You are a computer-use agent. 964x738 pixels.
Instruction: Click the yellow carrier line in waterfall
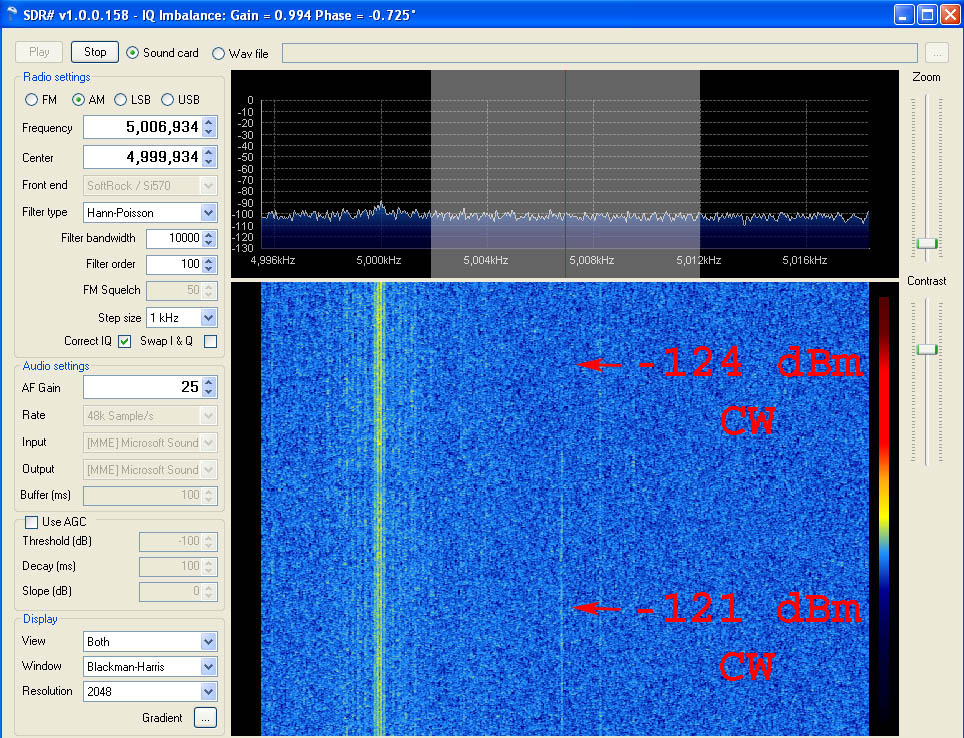point(379,509)
